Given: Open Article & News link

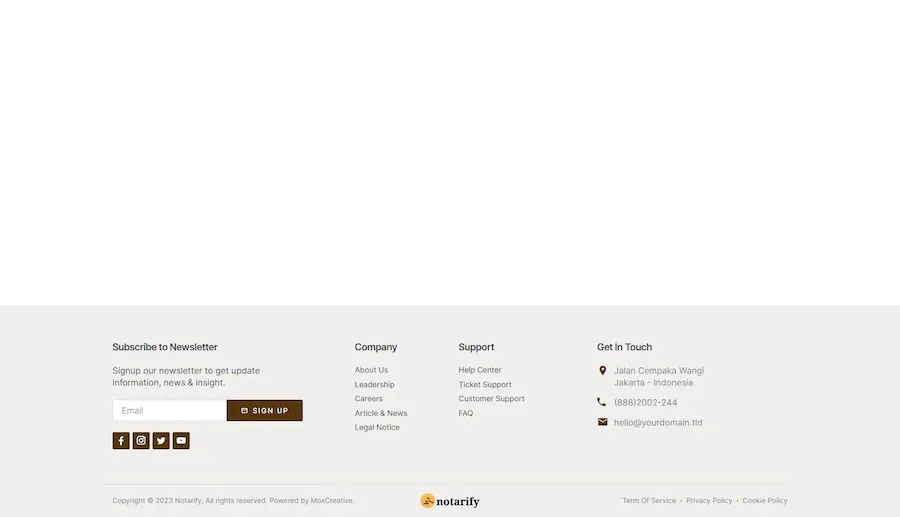Looking at the screenshot, I should (381, 413).
